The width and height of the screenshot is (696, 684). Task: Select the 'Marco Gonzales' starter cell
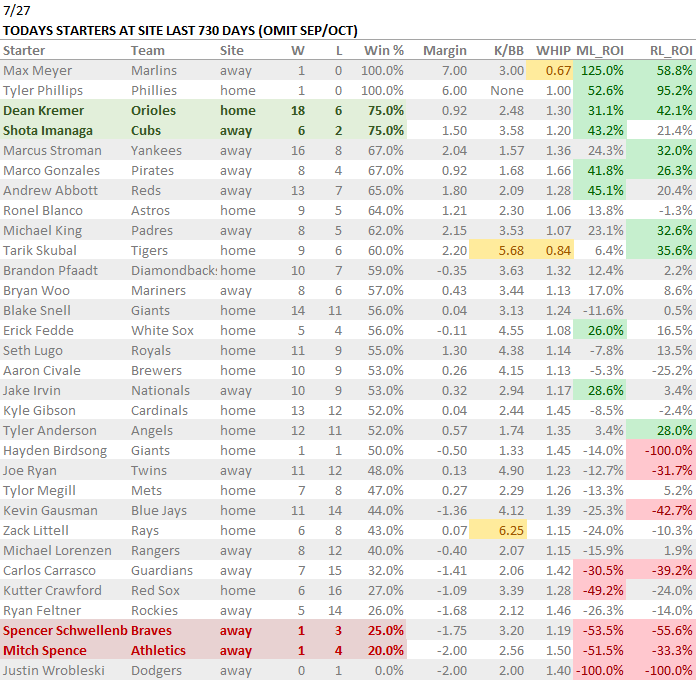coord(51,170)
